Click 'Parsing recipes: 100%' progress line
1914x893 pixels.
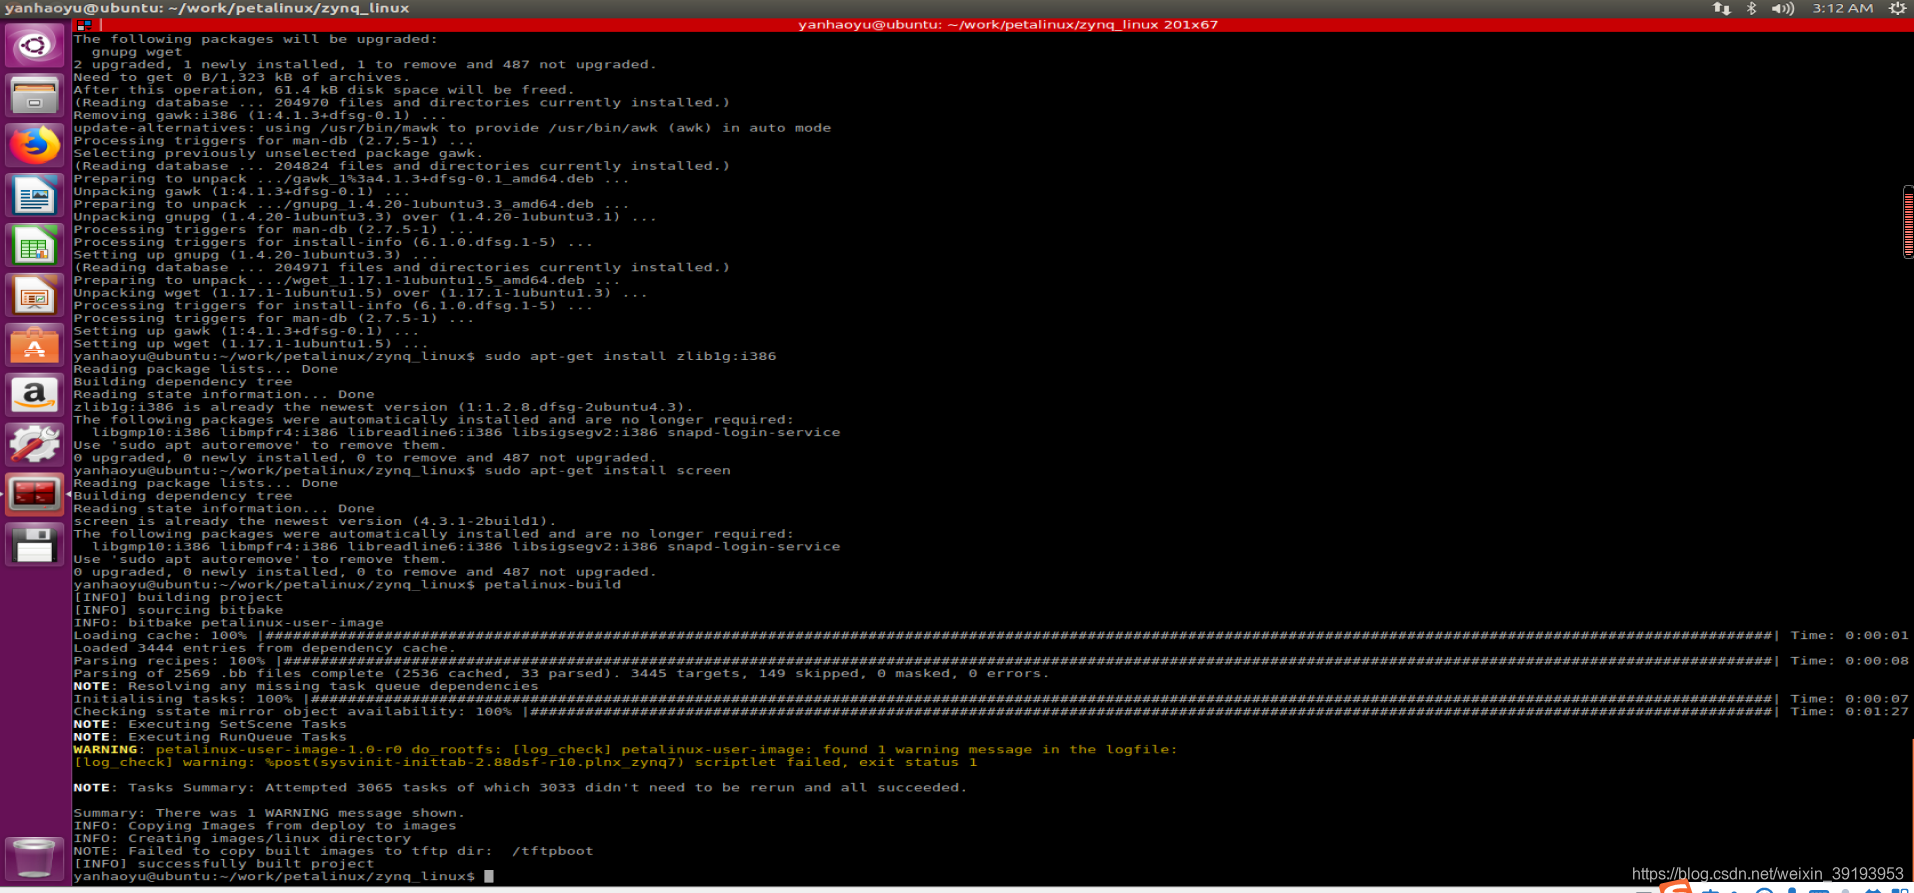(990, 660)
